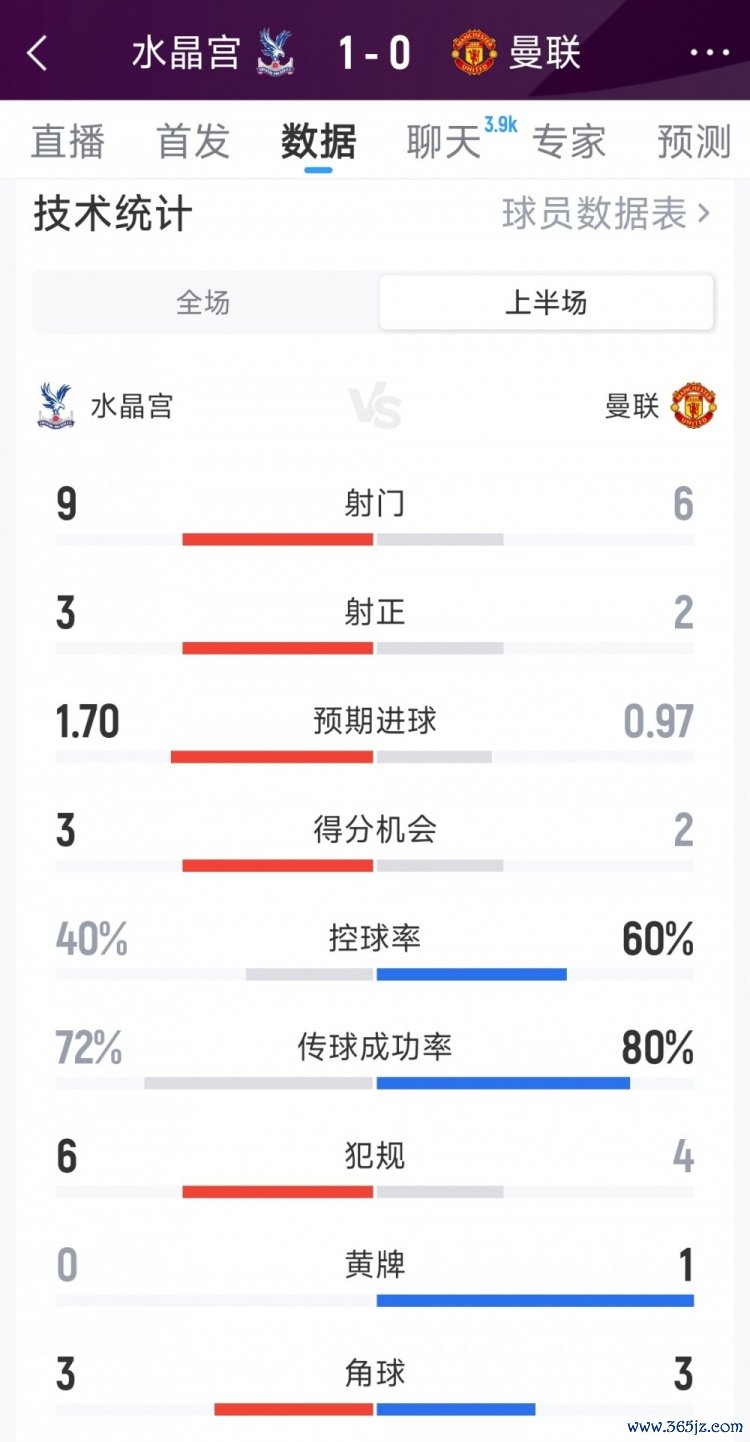This screenshot has height=1442, width=750.
Task: Select the 上半场 first half segment
Action: [x=546, y=302]
